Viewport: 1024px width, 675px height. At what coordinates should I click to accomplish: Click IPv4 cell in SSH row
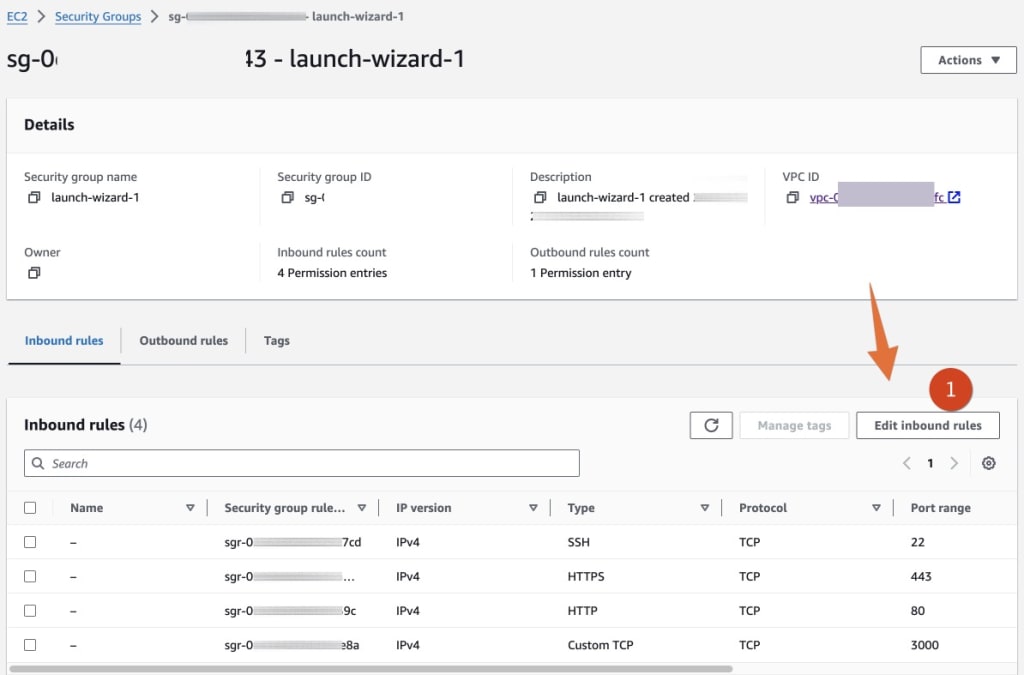[x=408, y=542]
